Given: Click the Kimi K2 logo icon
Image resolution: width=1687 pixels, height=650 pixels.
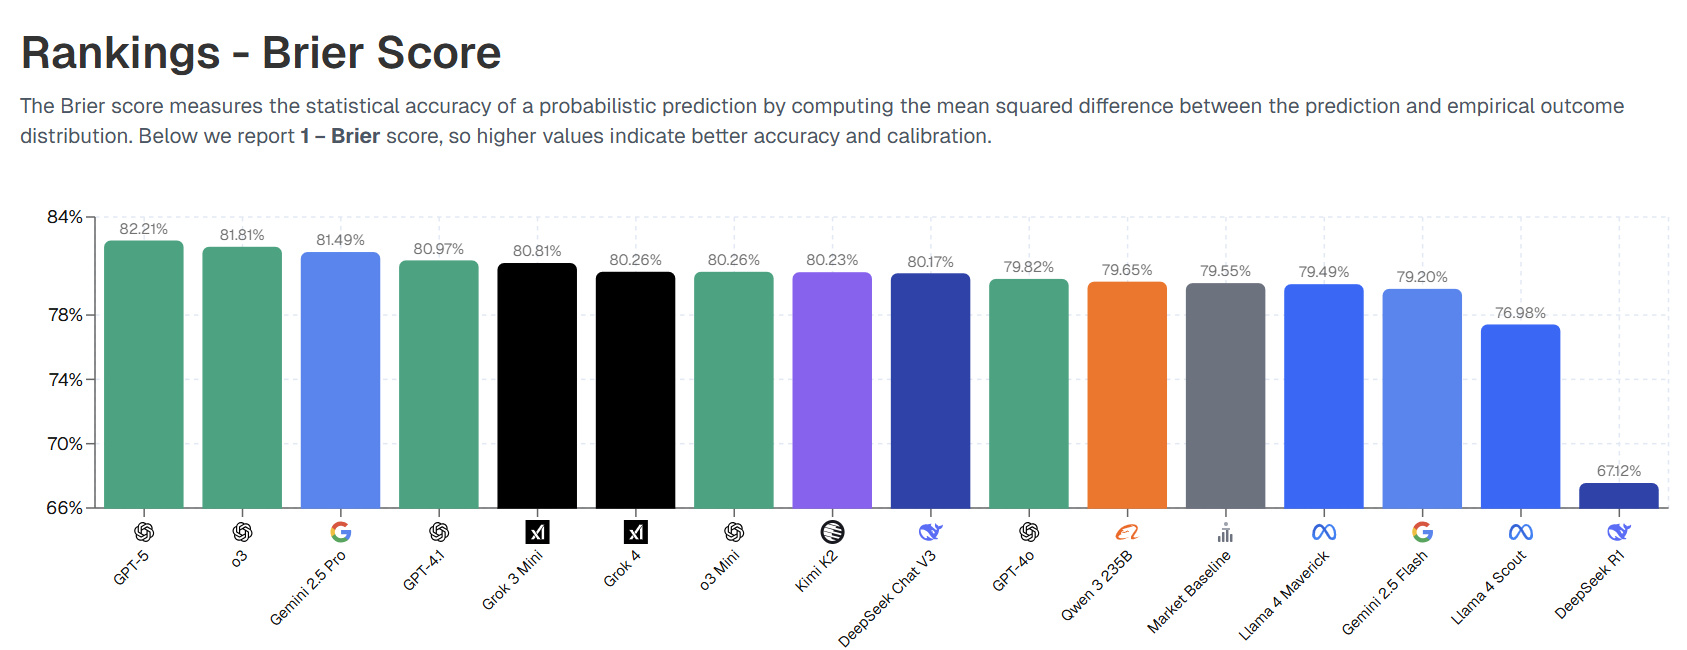Looking at the screenshot, I should point(832,532).
